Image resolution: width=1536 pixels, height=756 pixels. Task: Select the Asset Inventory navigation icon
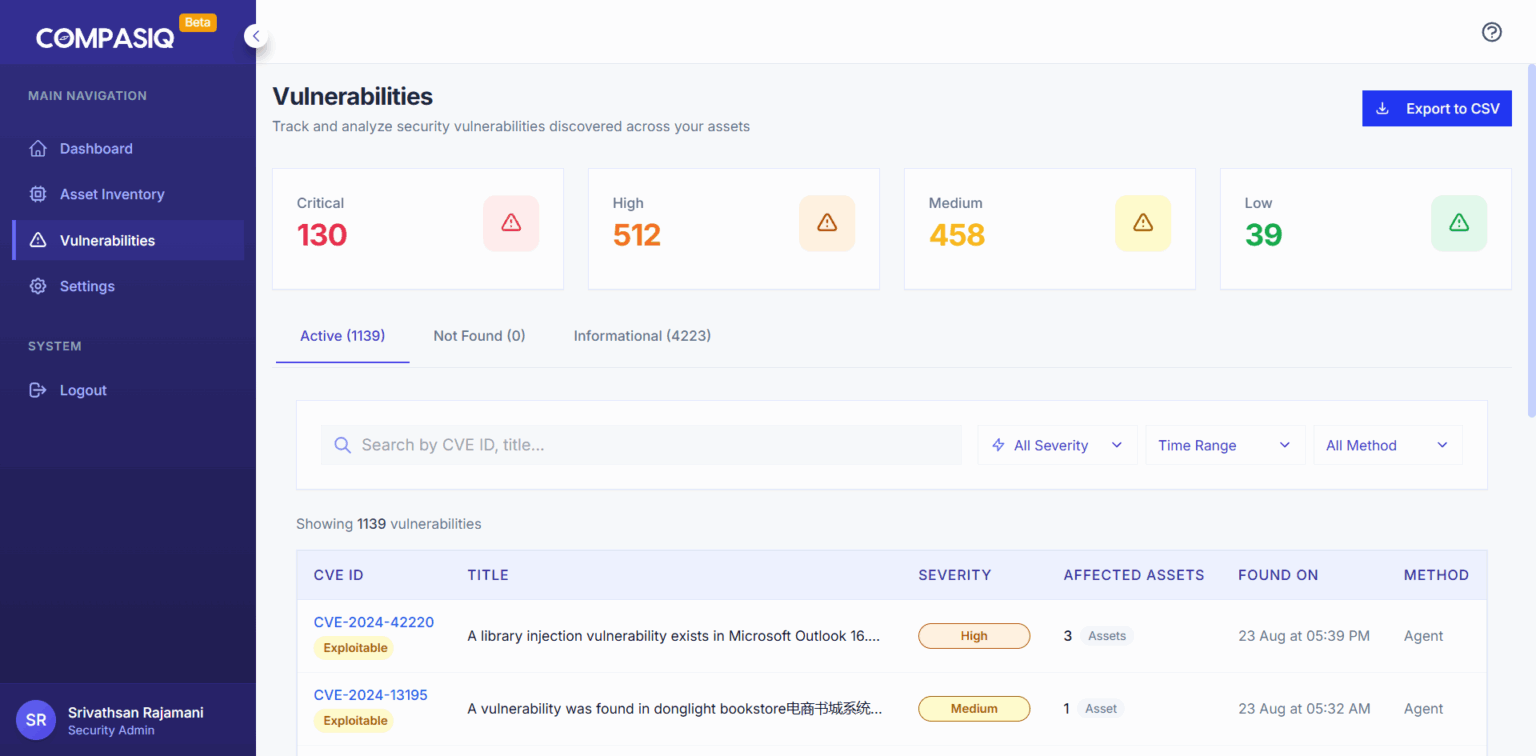(38, 194)
